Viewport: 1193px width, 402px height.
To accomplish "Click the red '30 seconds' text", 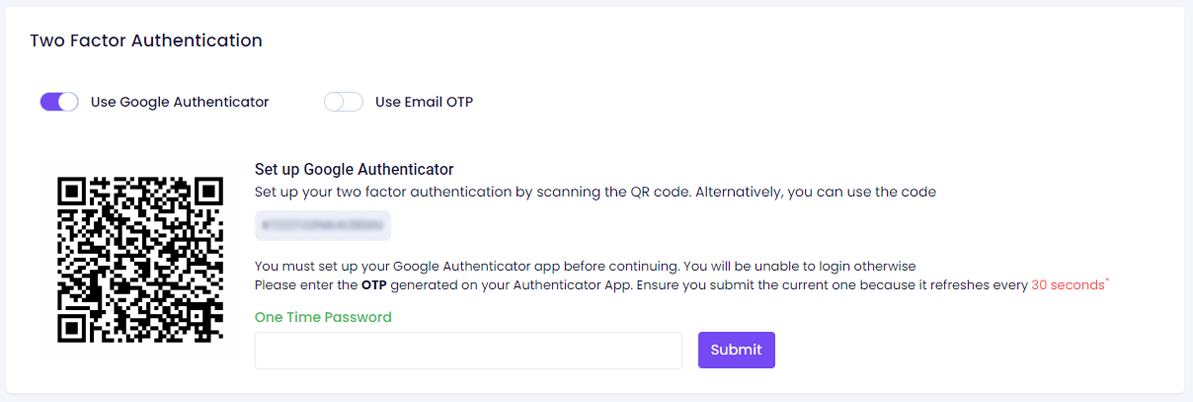I will 1066,285.
